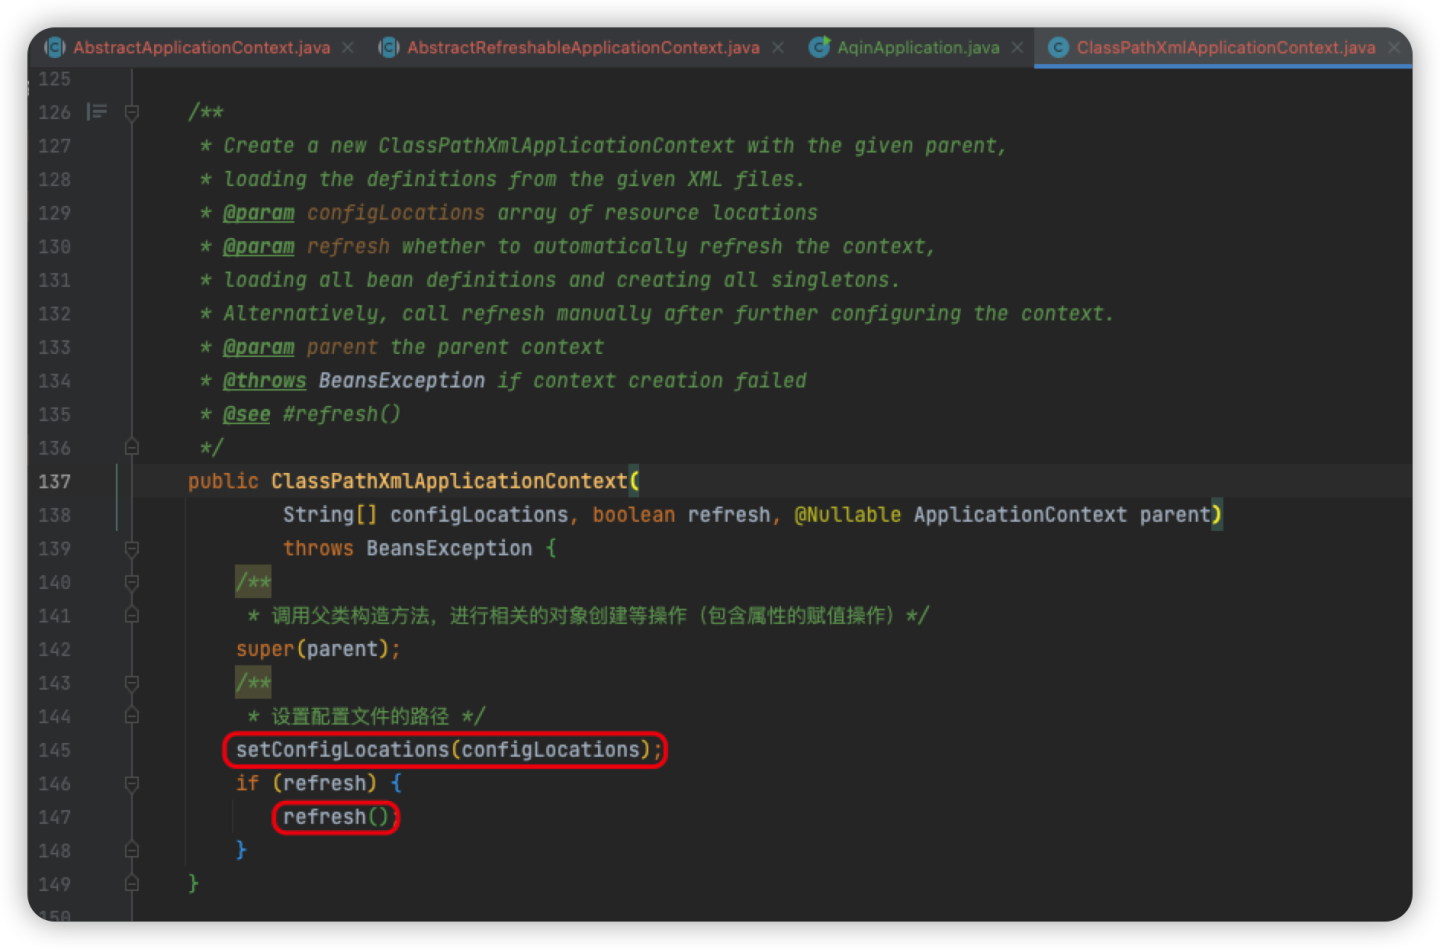Viewport: 1440px width, 949px height.
Task: Click @param tag on the refresh line
Action: coord(259,246)
